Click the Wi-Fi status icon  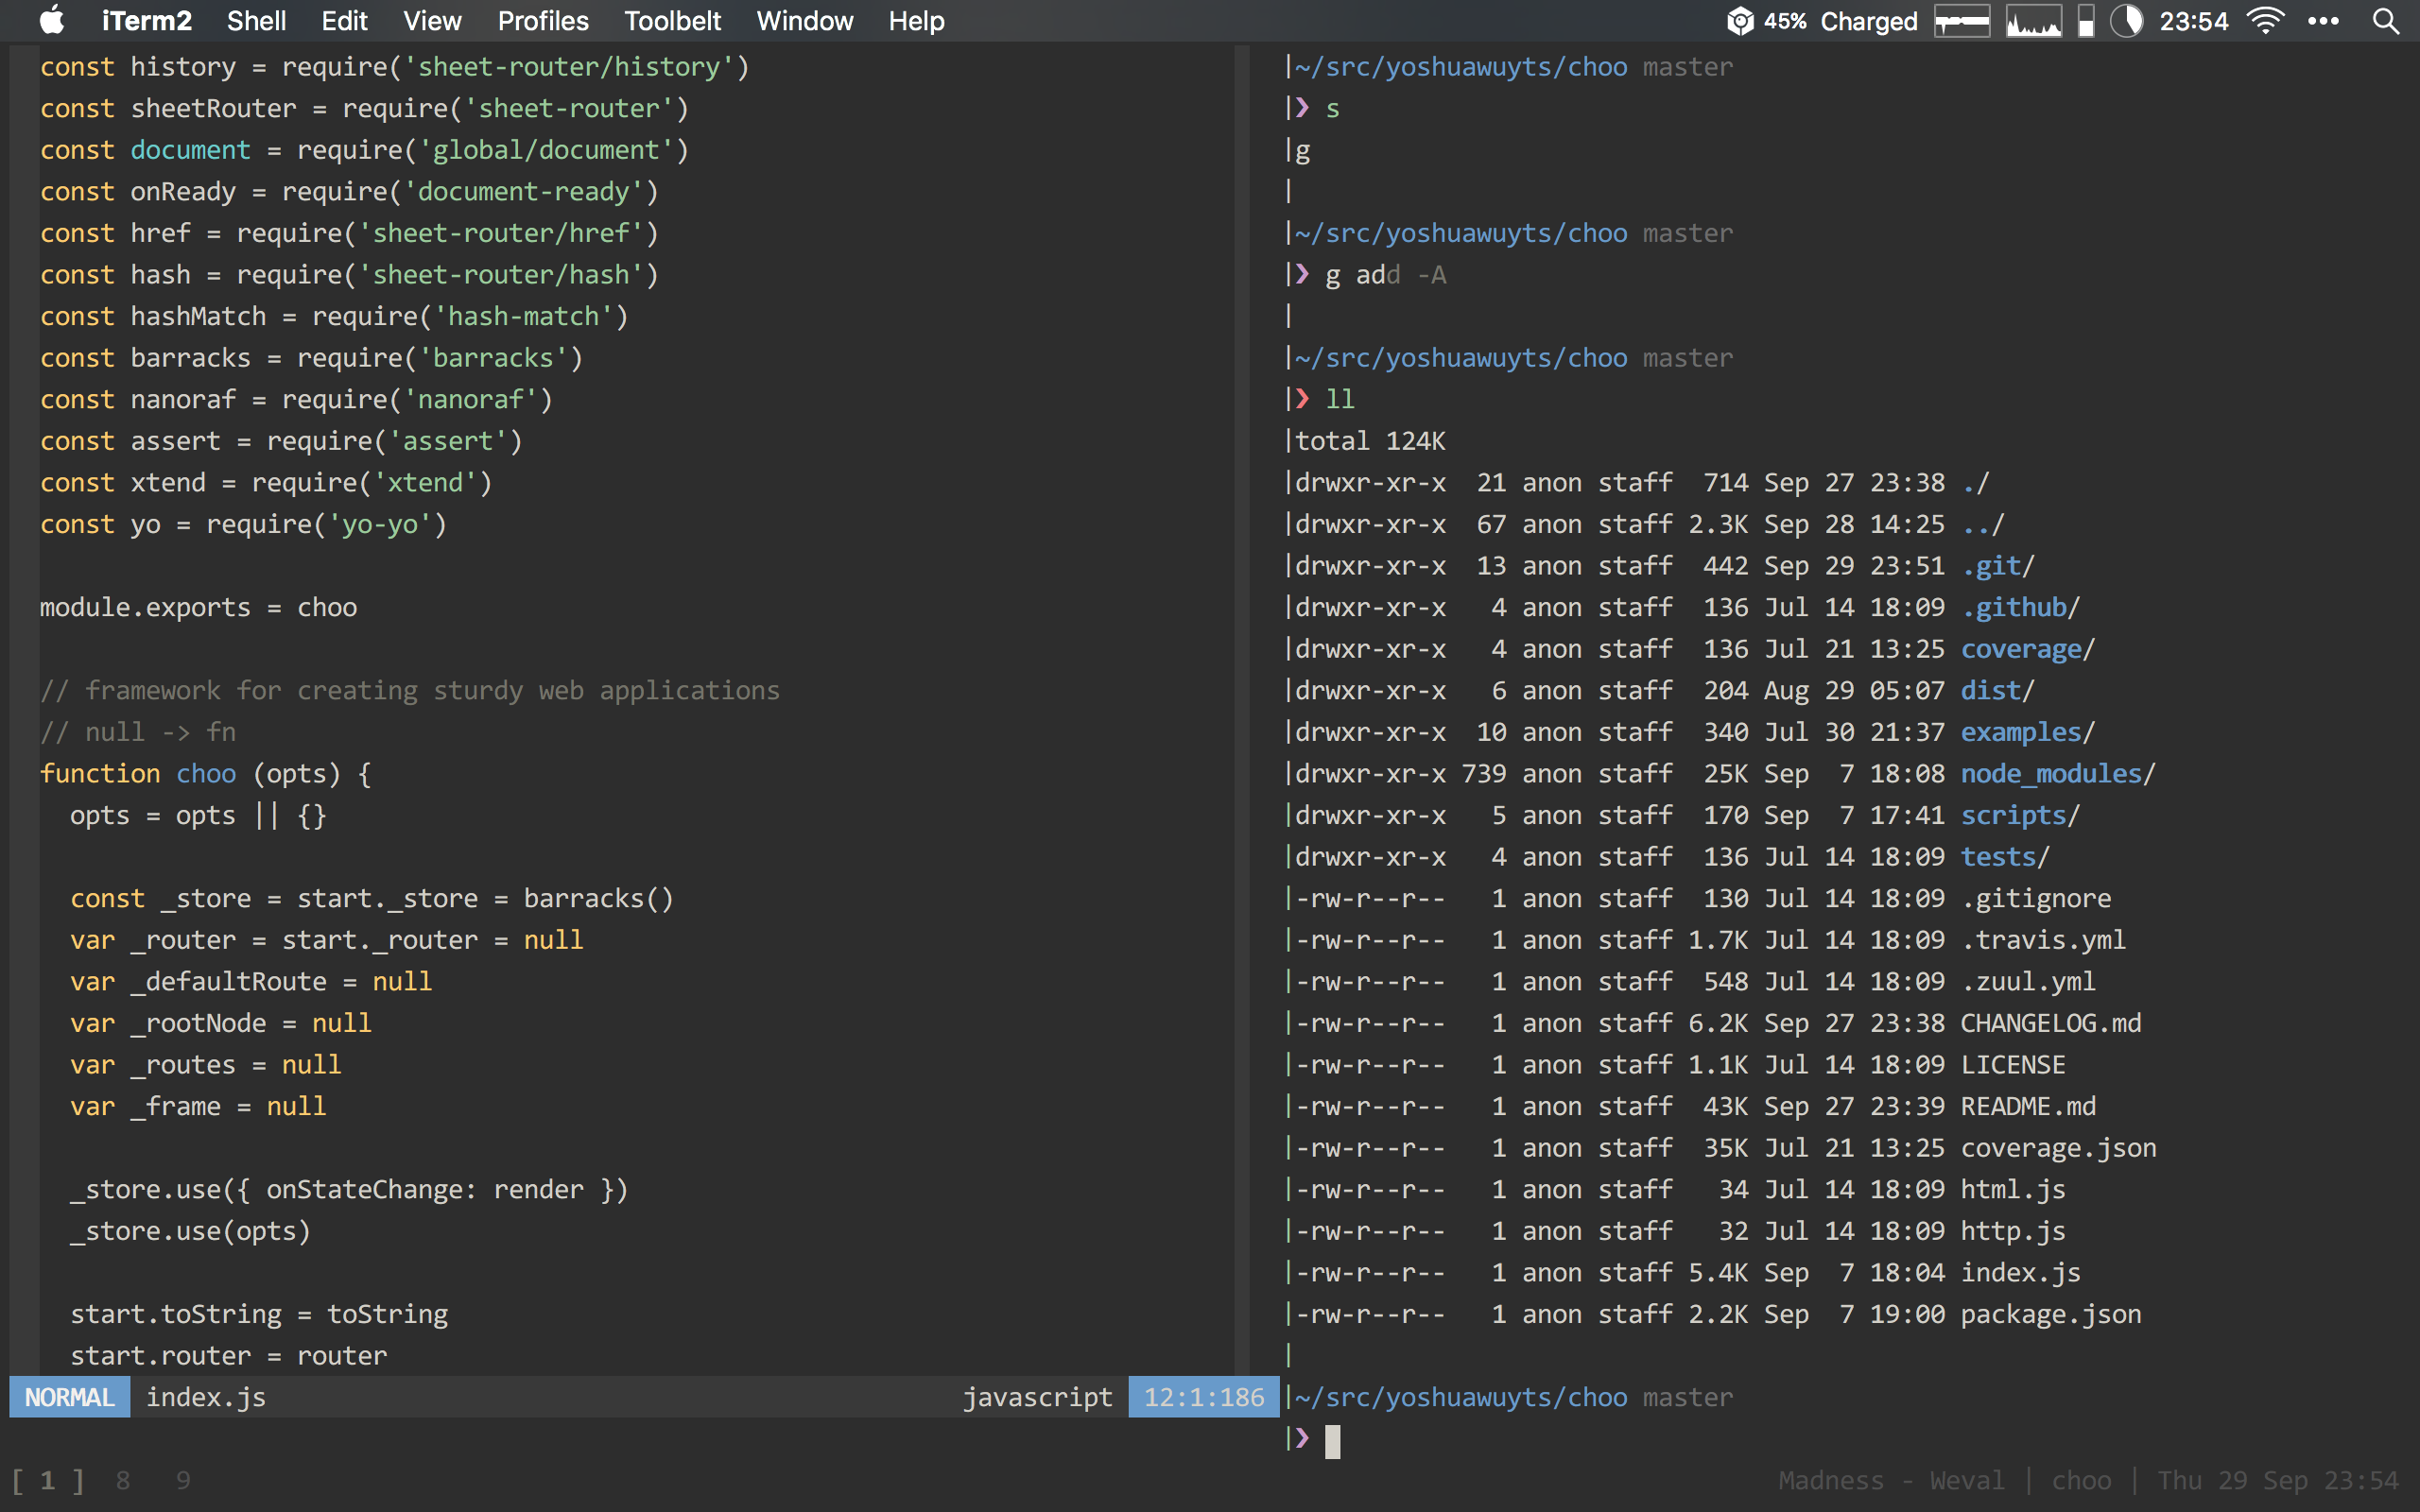2265,21
